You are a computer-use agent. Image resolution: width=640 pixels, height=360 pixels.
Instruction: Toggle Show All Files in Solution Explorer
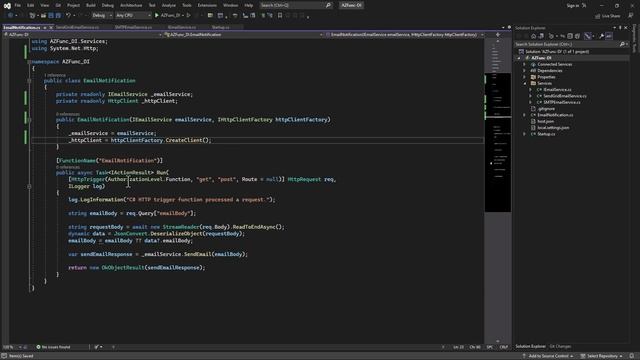pyautogui.click(x=577, y=36)
